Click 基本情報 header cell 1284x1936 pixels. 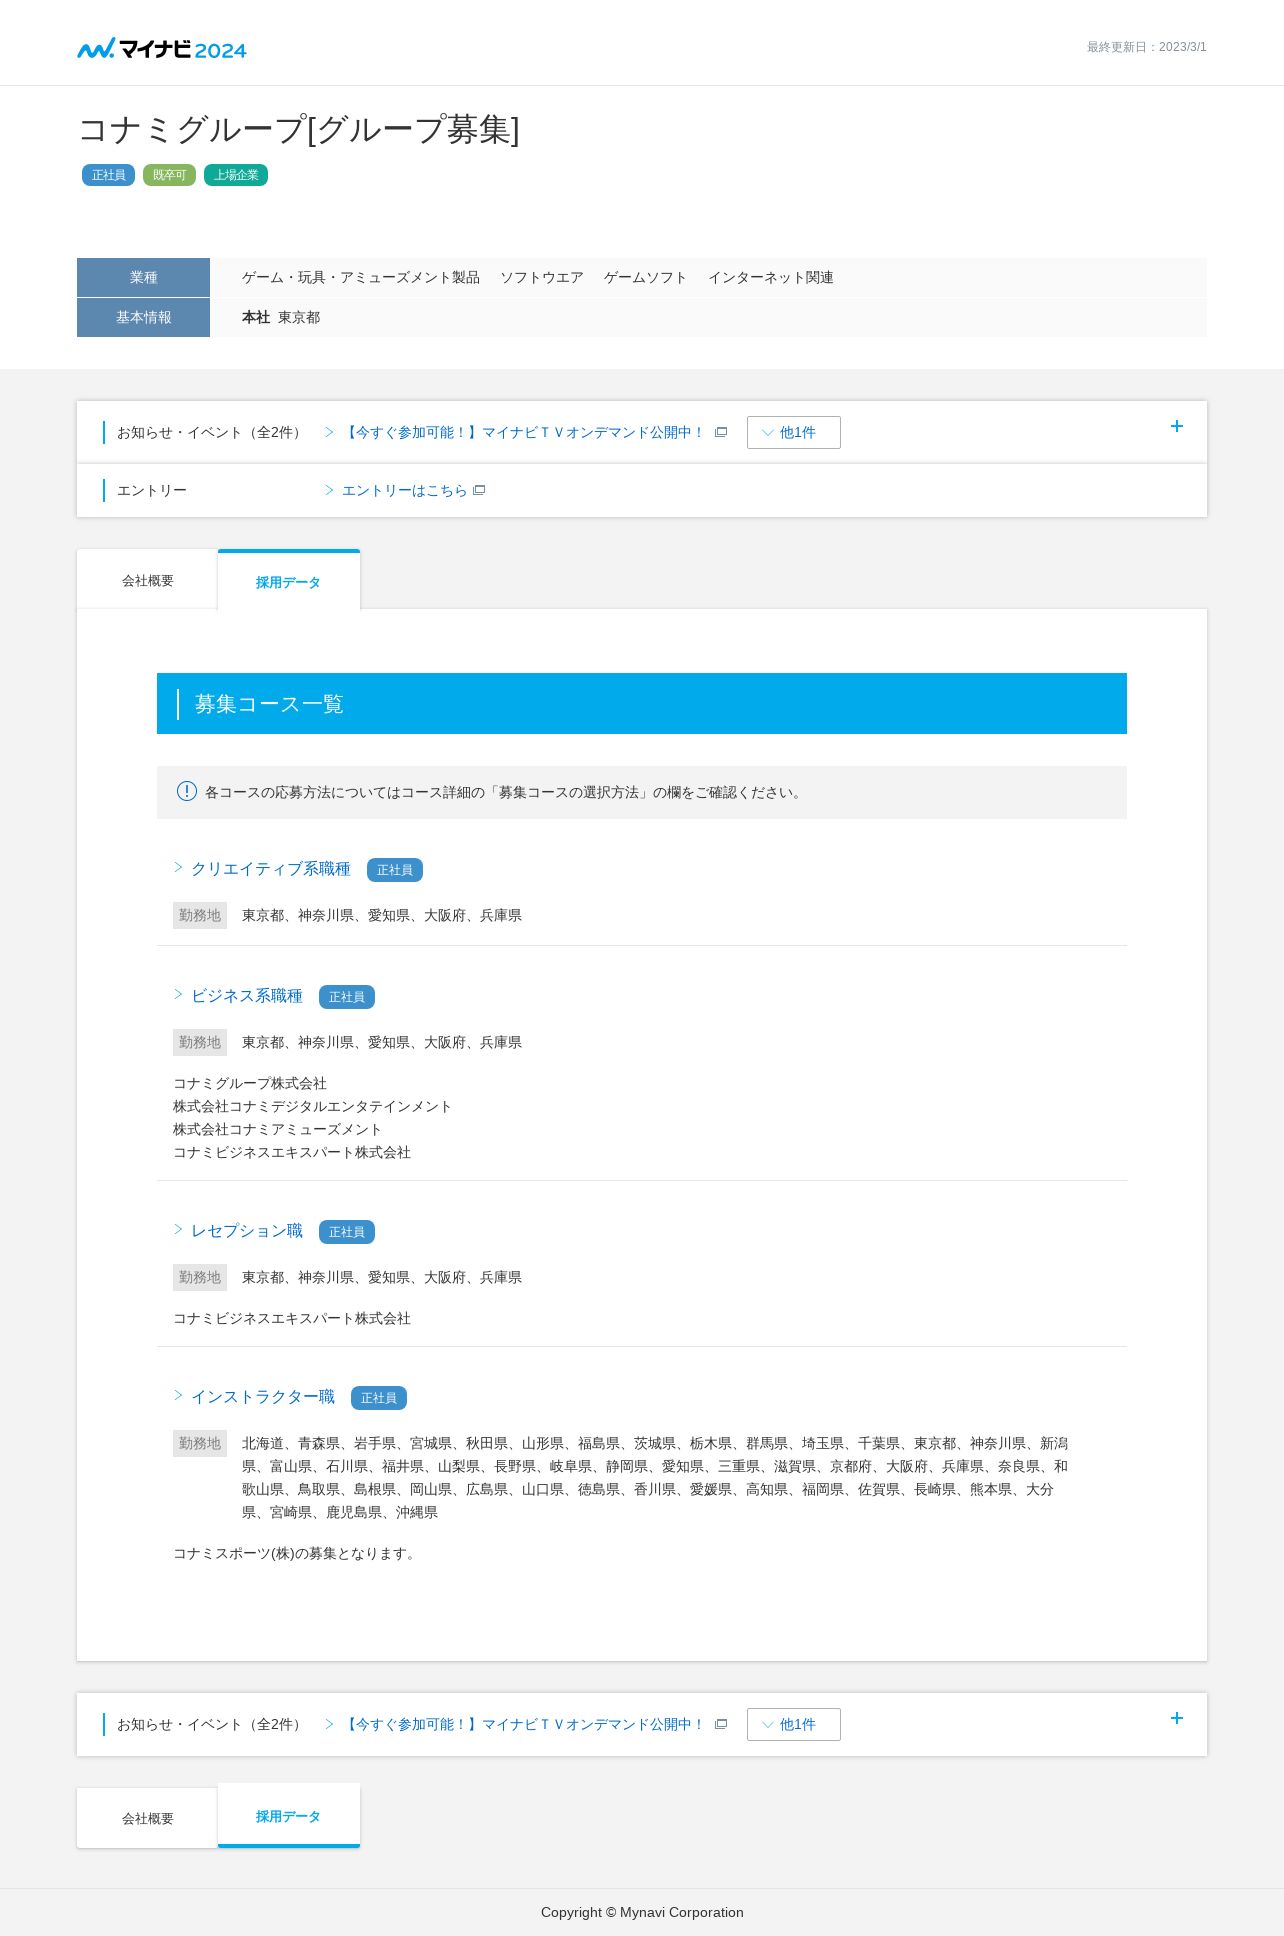[x=143, y=317]
